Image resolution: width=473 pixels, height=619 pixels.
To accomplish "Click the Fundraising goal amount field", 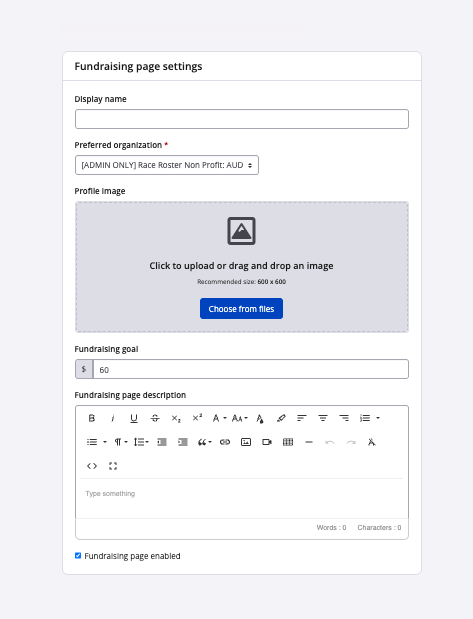I will pos(251,369).
